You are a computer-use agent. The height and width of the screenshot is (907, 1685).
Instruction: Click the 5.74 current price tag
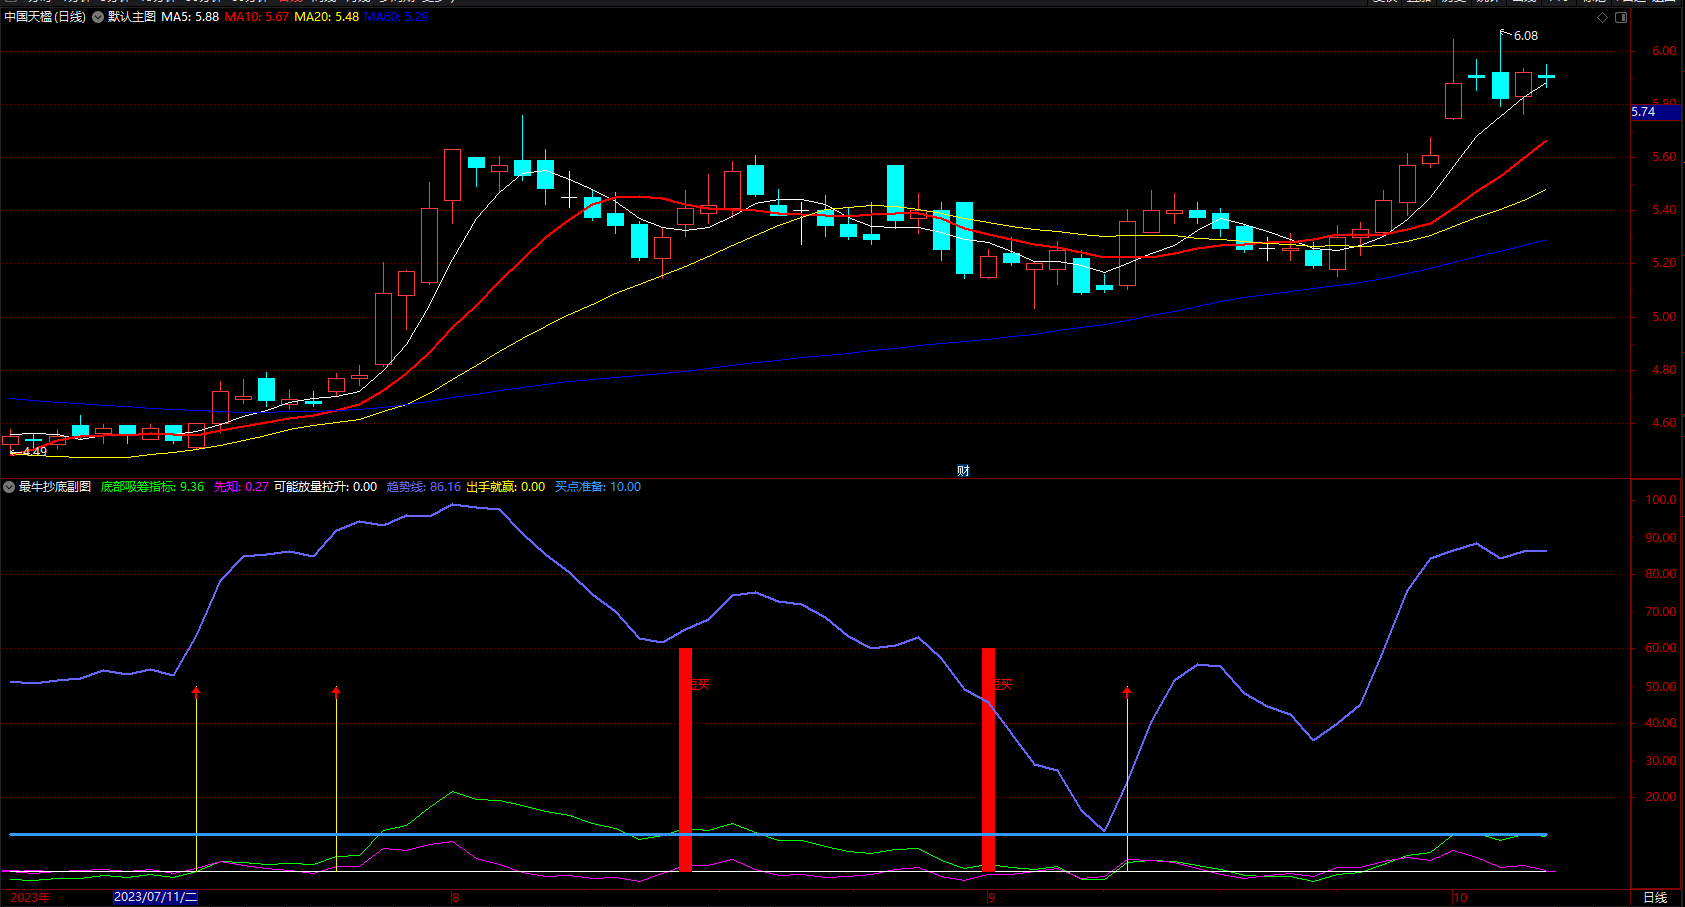click(x=1656, y=112)
